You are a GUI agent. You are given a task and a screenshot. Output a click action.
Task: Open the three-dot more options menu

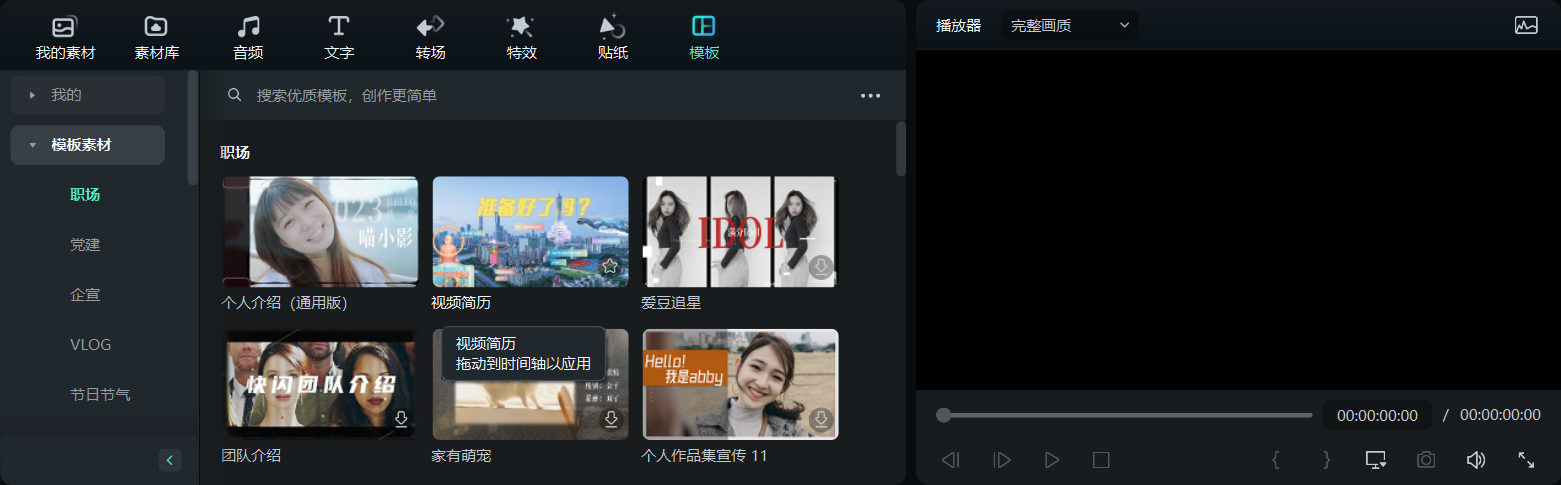[870, 96]
